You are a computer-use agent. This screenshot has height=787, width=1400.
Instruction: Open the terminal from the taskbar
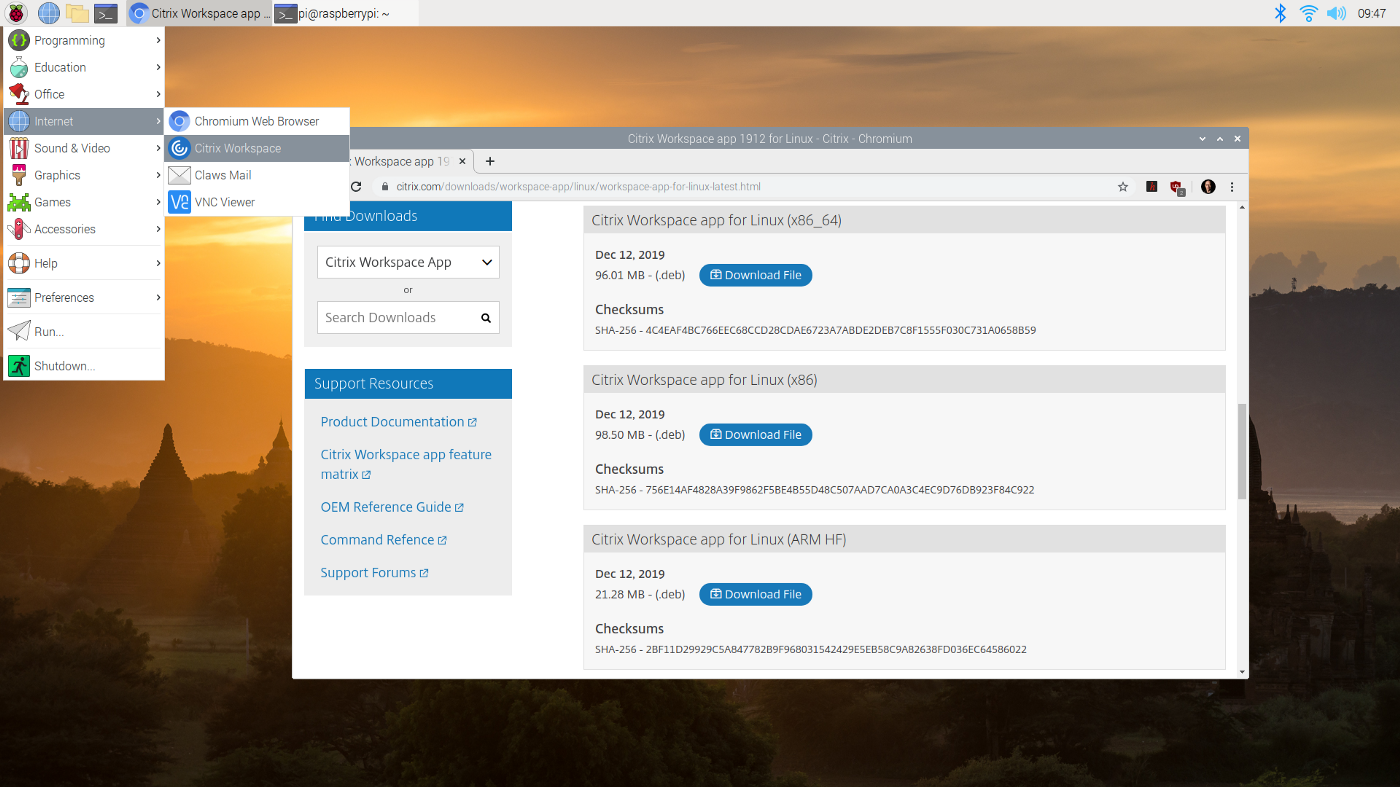click(106, 13)
